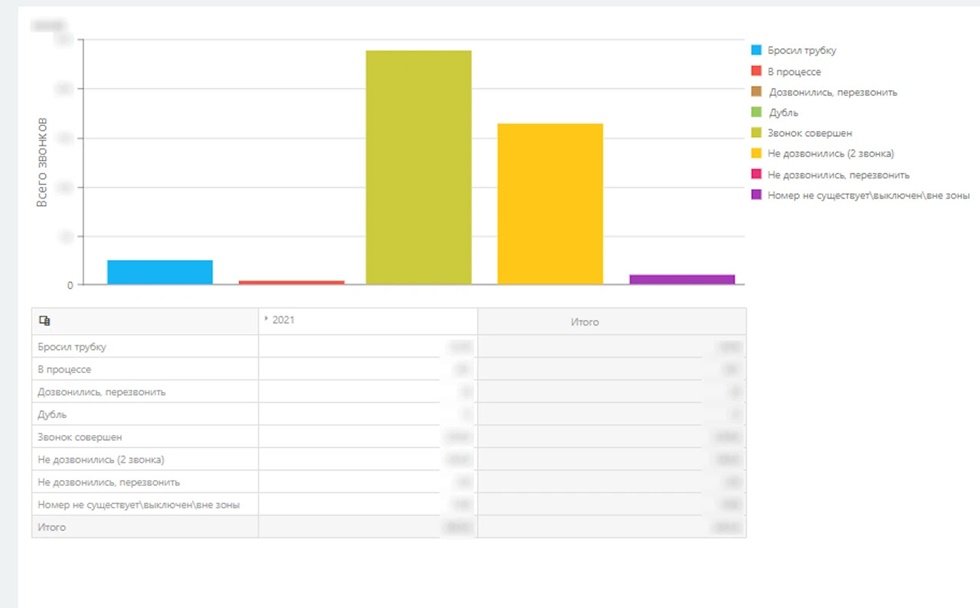Screen dimensions: 980x608
Task: Expand the 2021 column header
Action: [x=266, y=319]
